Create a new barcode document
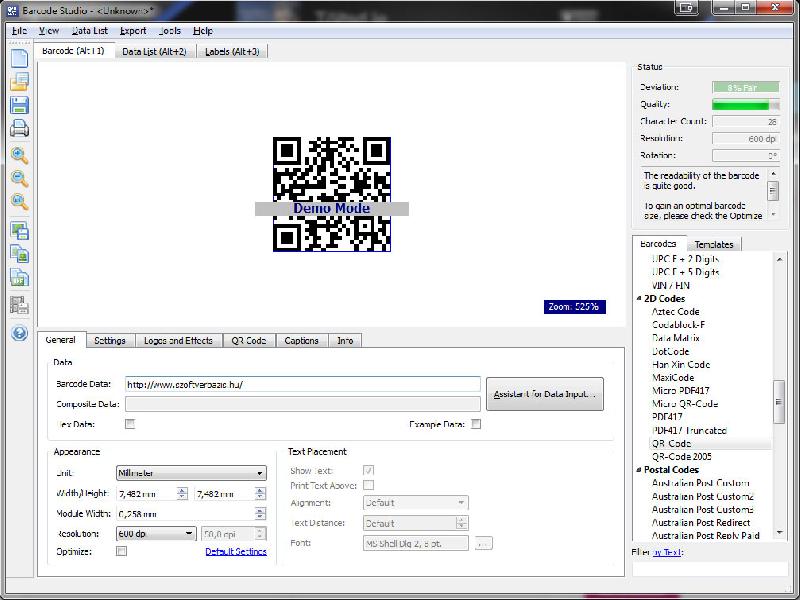800x600 pixels. [x=19, y=58]
